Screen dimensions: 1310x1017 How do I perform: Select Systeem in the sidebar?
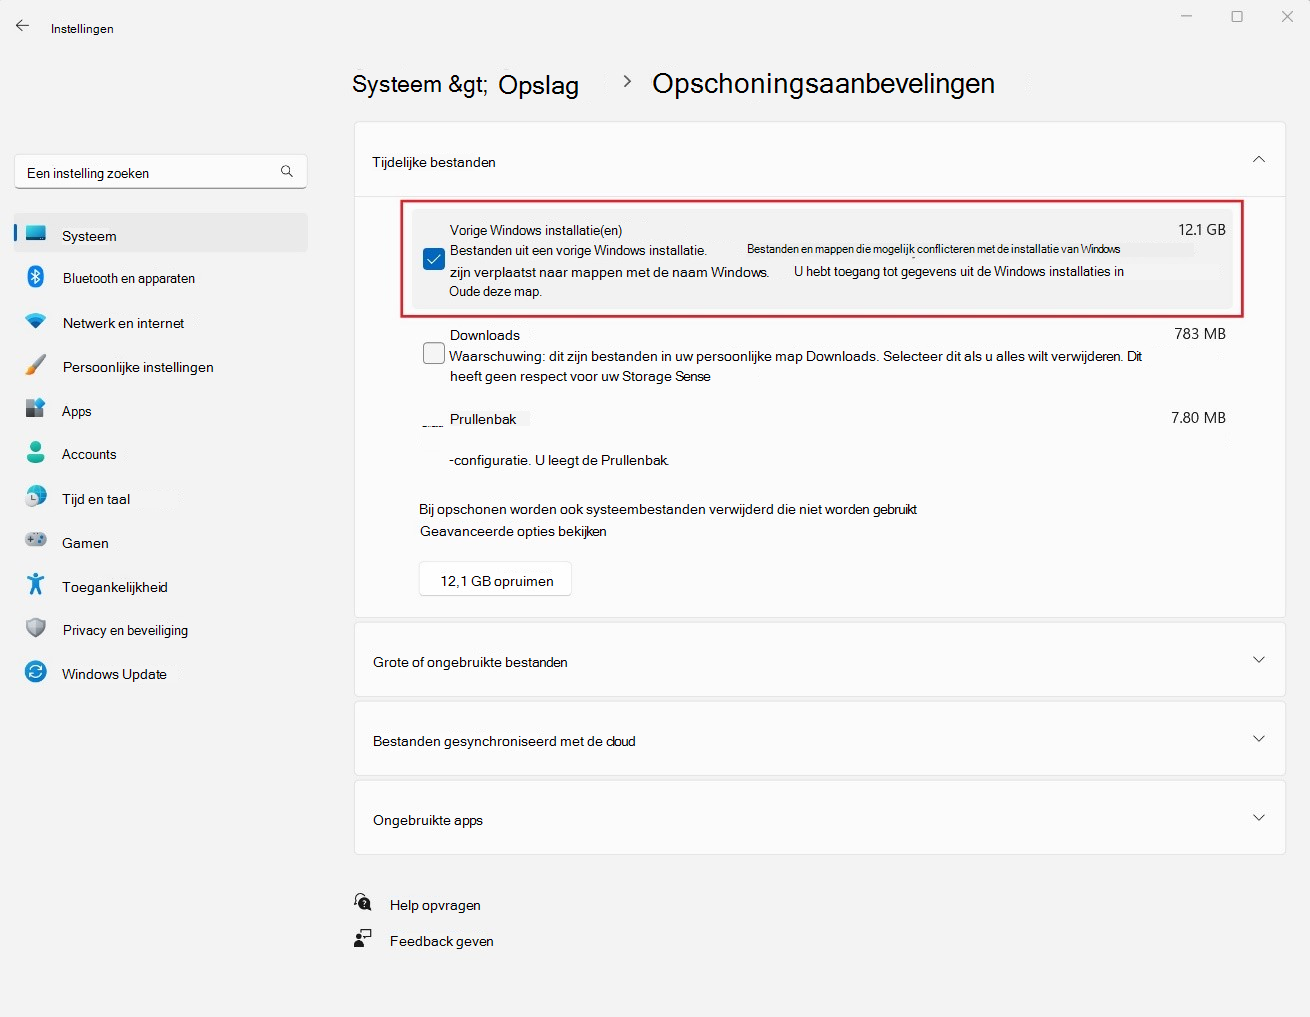coord(161,234)
